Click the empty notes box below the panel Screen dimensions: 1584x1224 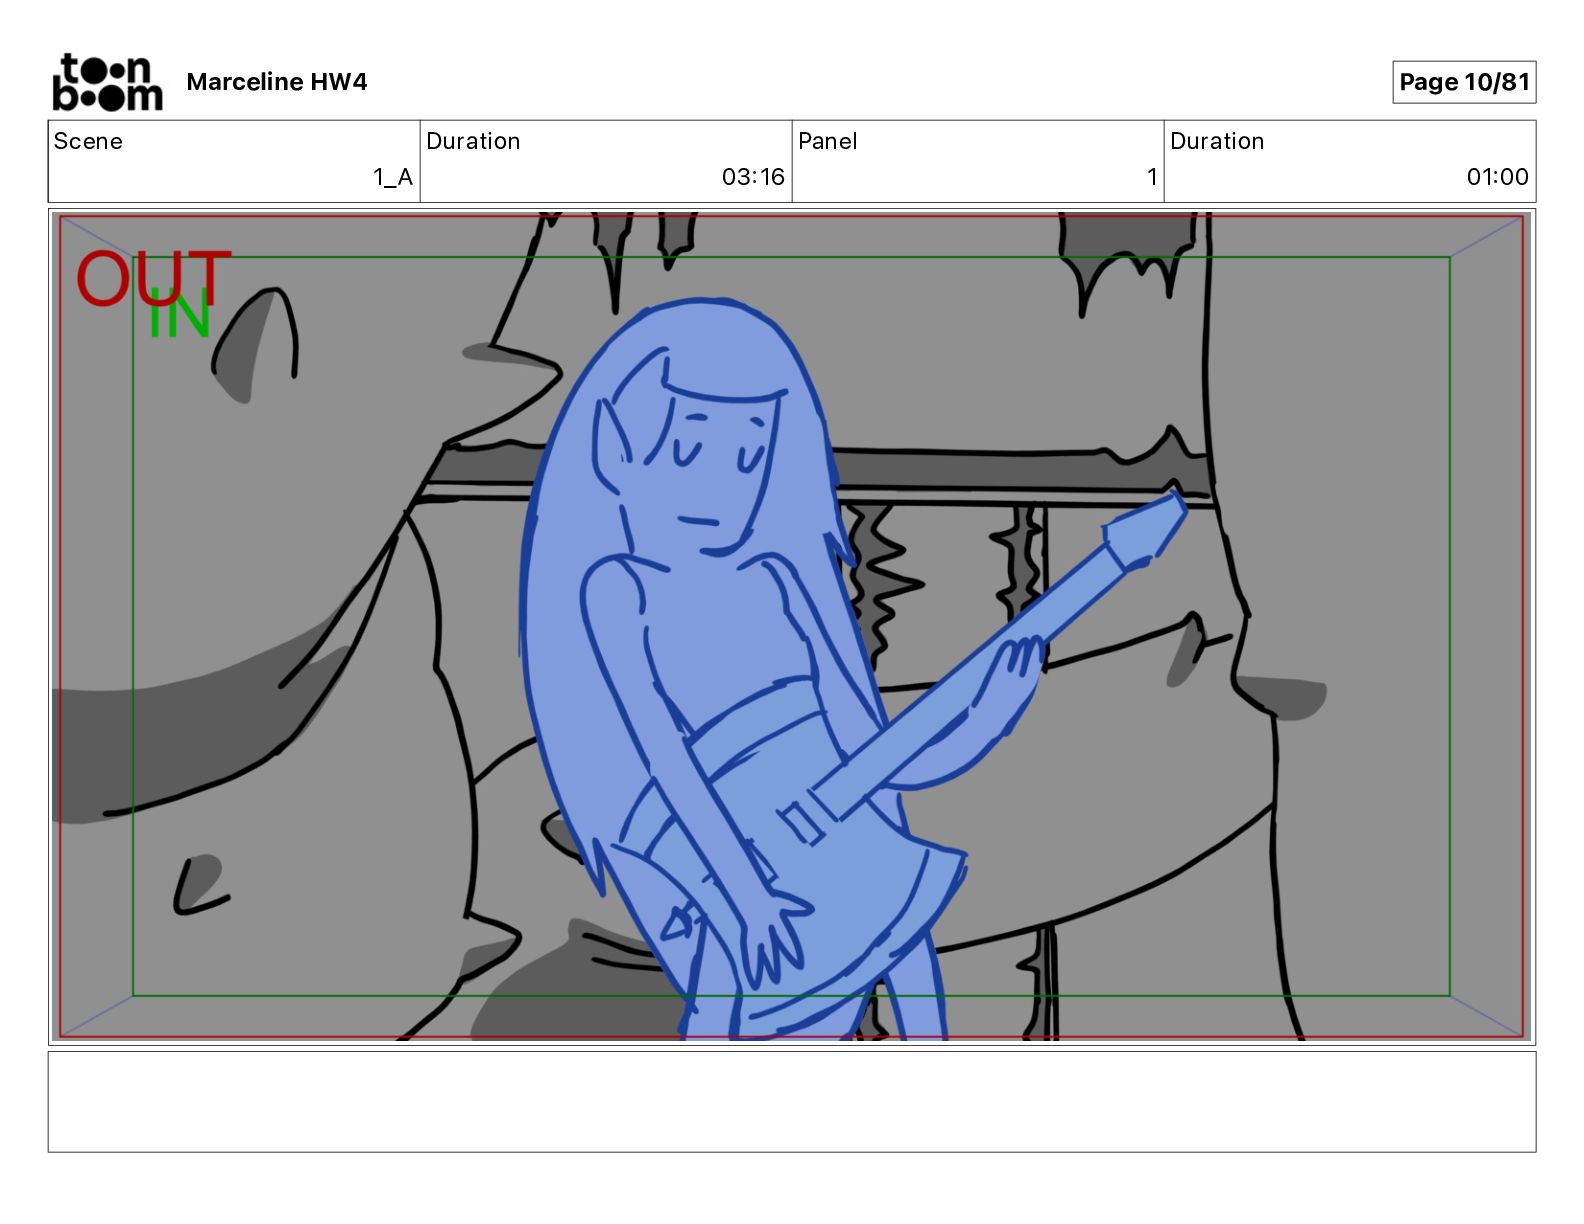[x=791, y=1101]
